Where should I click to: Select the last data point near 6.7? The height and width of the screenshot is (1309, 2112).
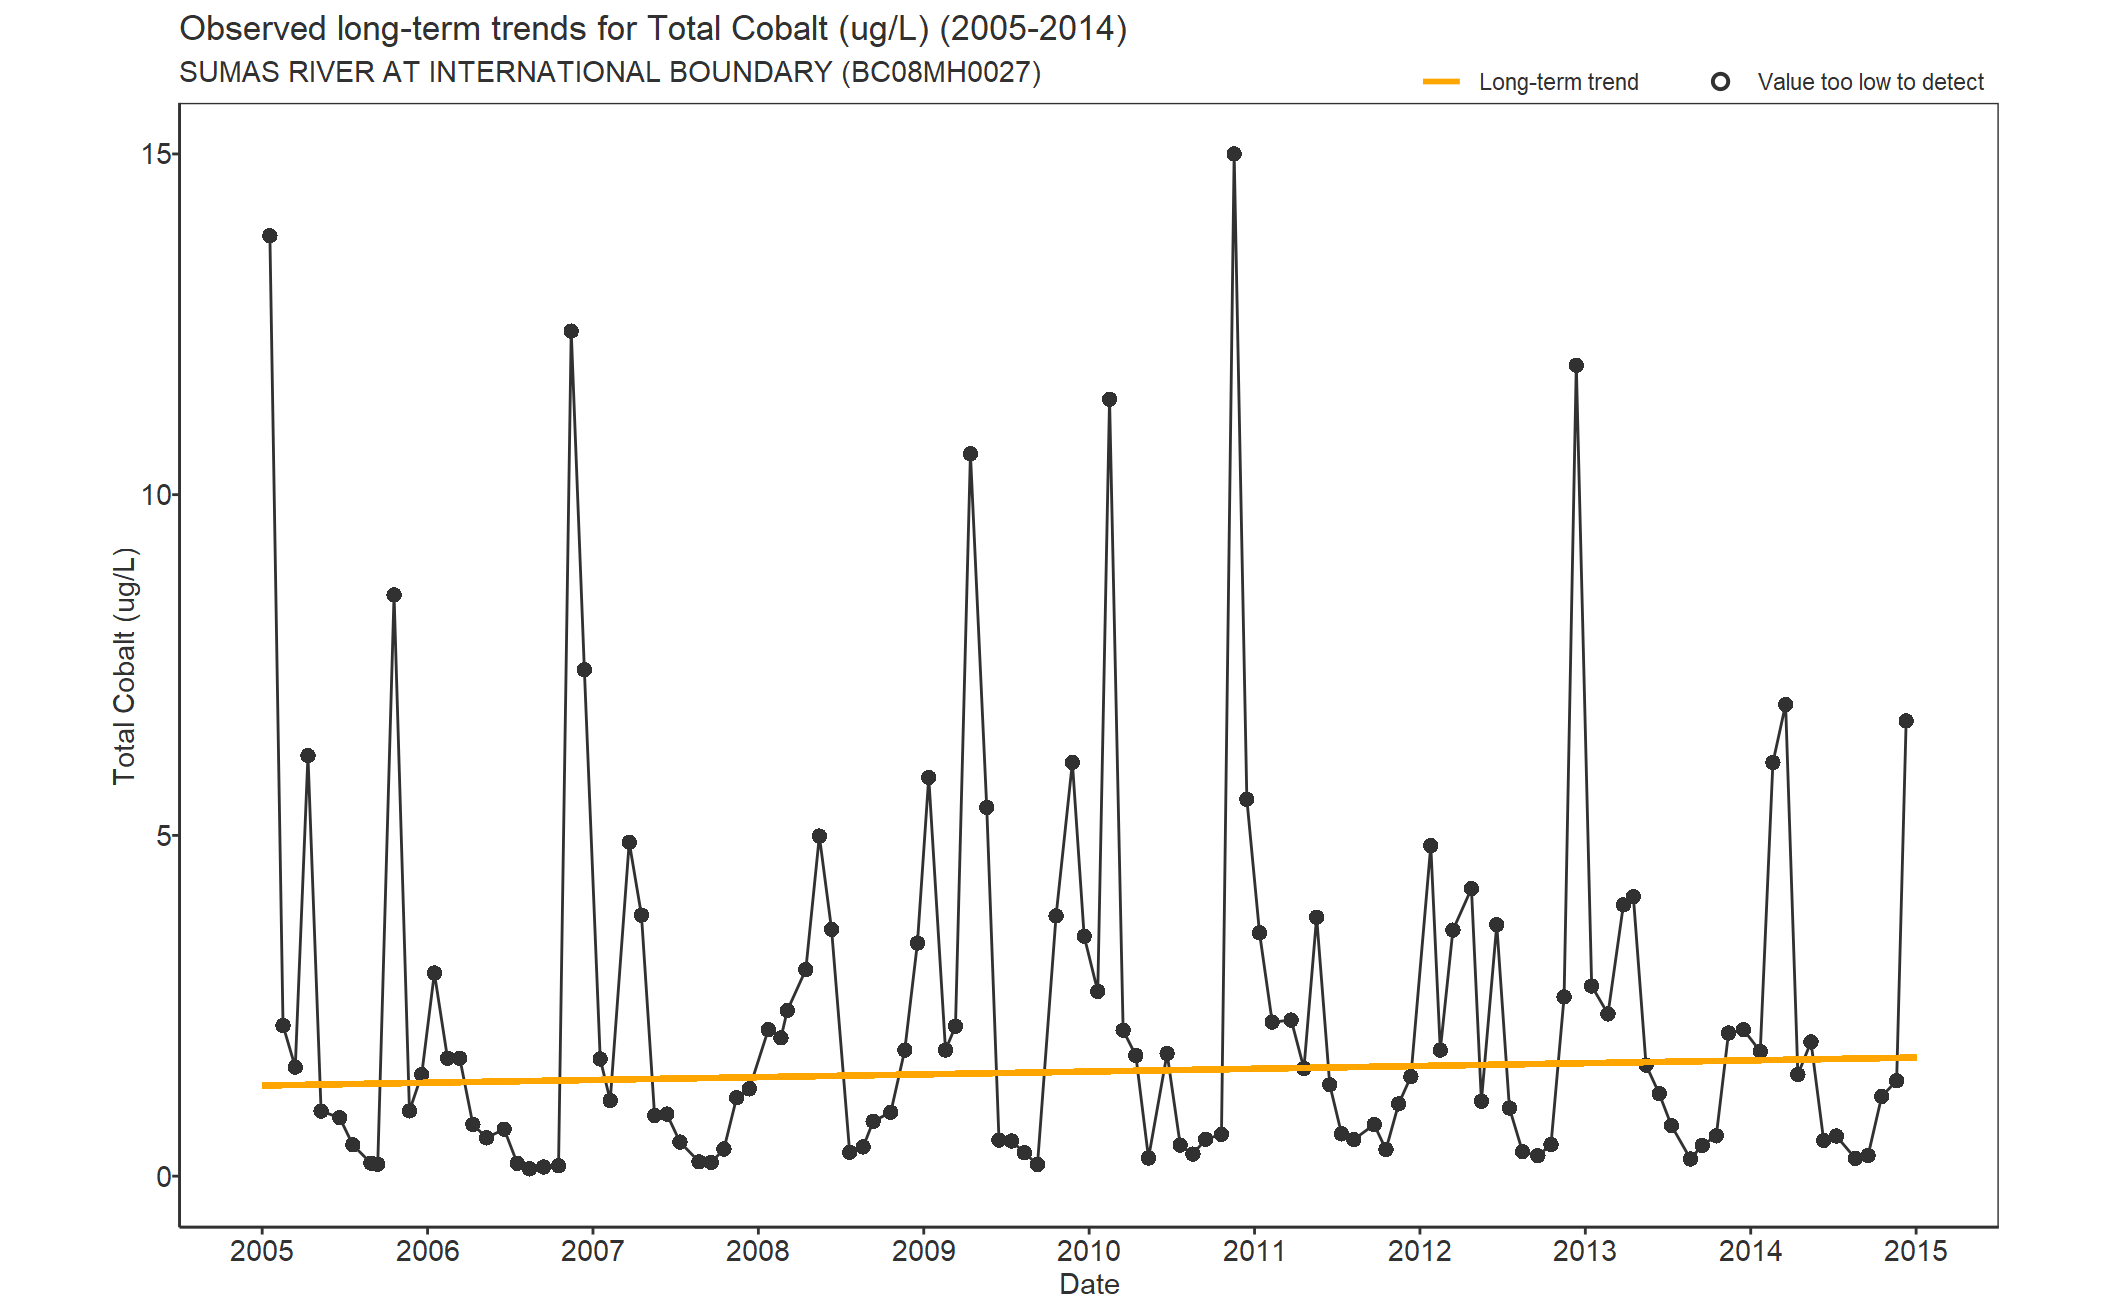point(1906,721)
